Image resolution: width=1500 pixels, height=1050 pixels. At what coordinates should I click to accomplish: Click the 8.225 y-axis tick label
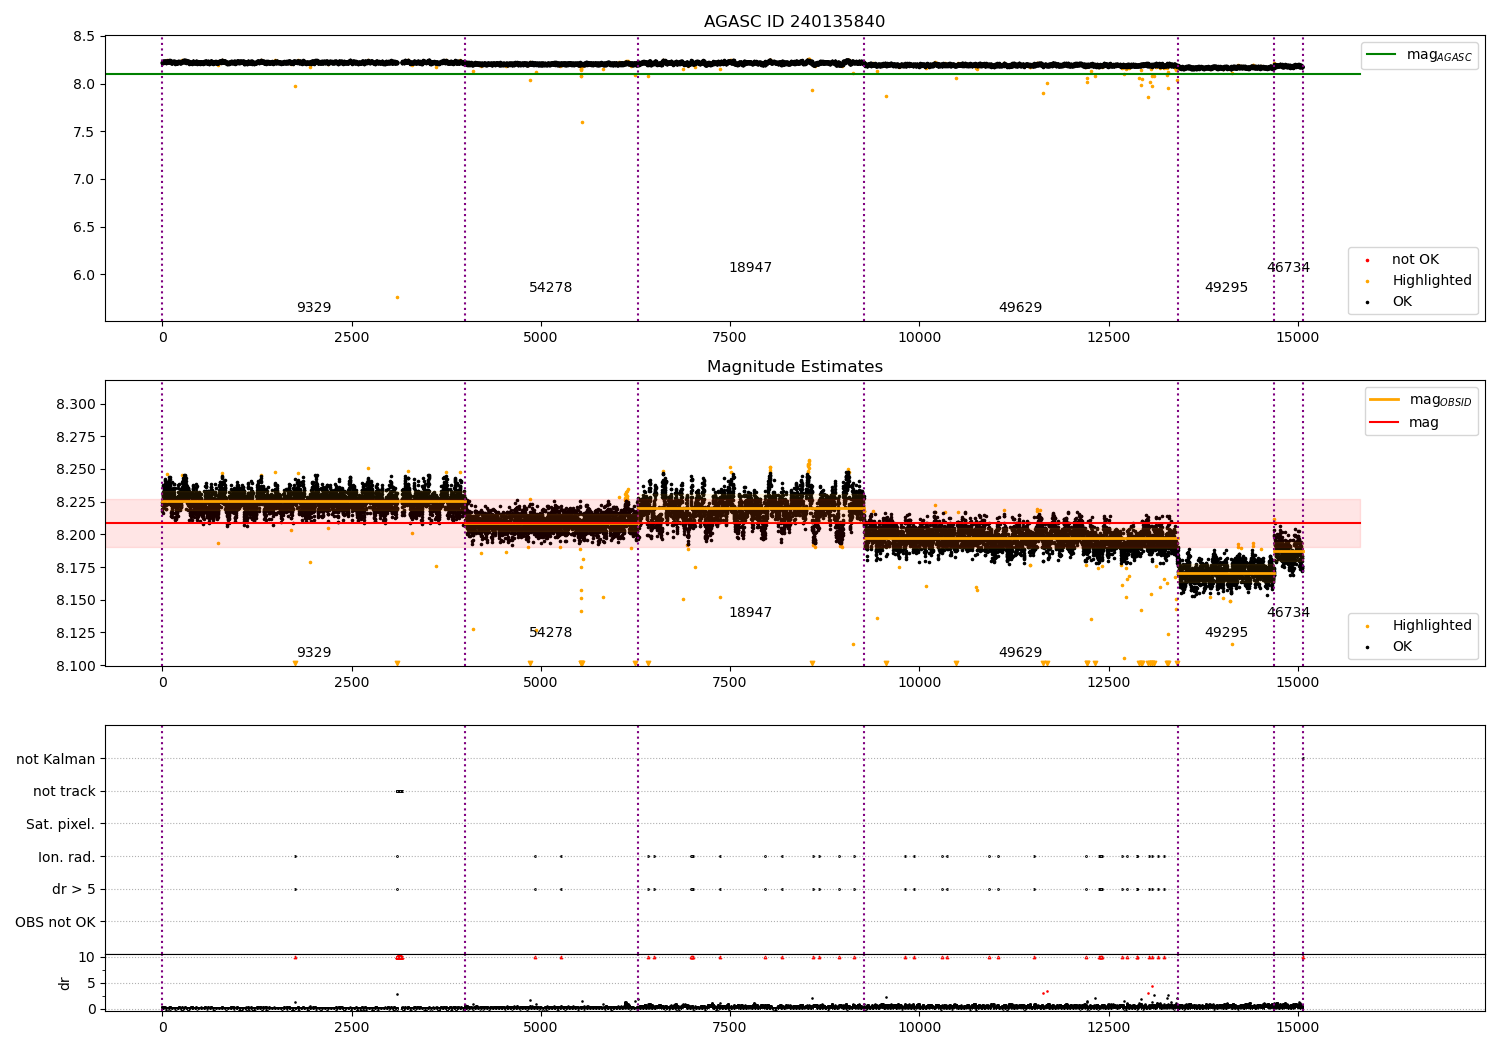[x=77, y=503]
